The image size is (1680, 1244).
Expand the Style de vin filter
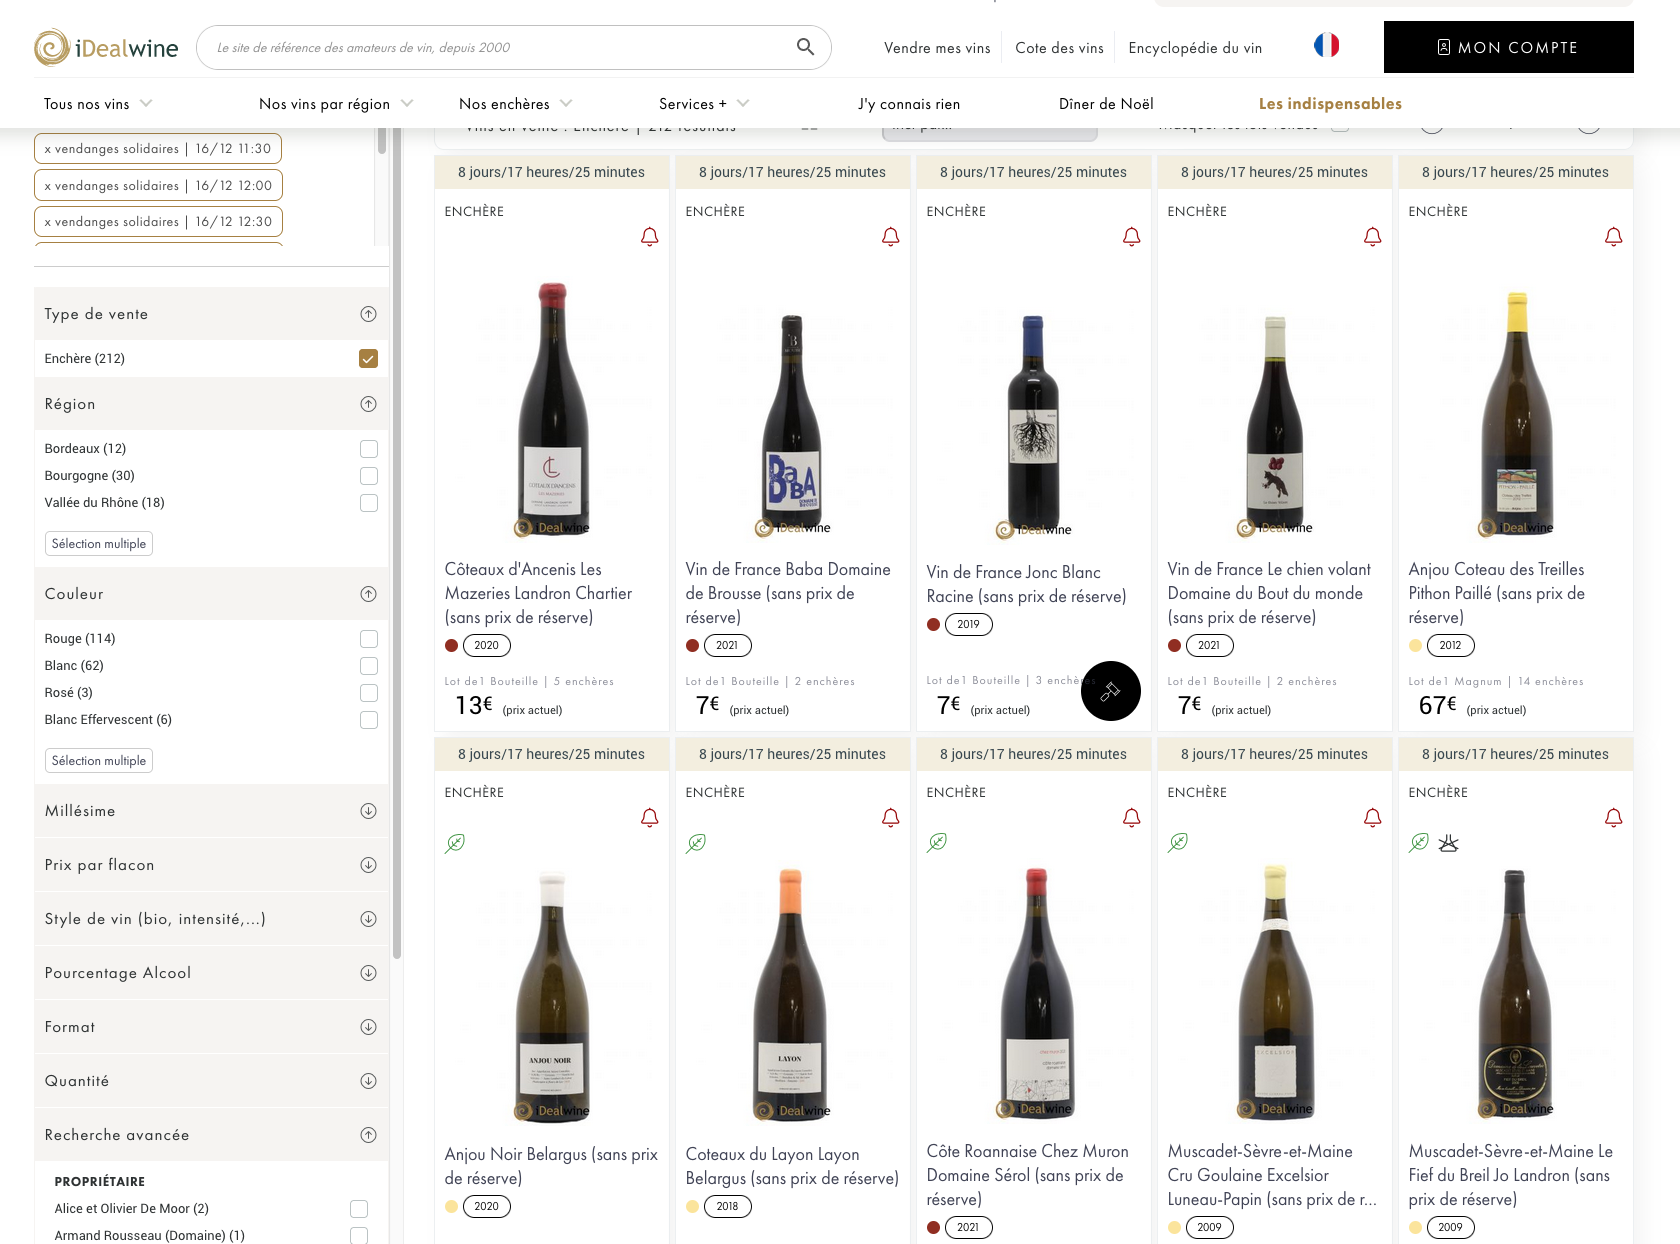pos(368,919)
